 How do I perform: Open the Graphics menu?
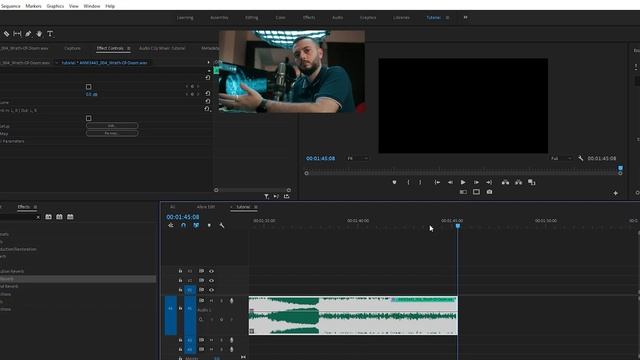pyautogui.click(x=55, y=6)
